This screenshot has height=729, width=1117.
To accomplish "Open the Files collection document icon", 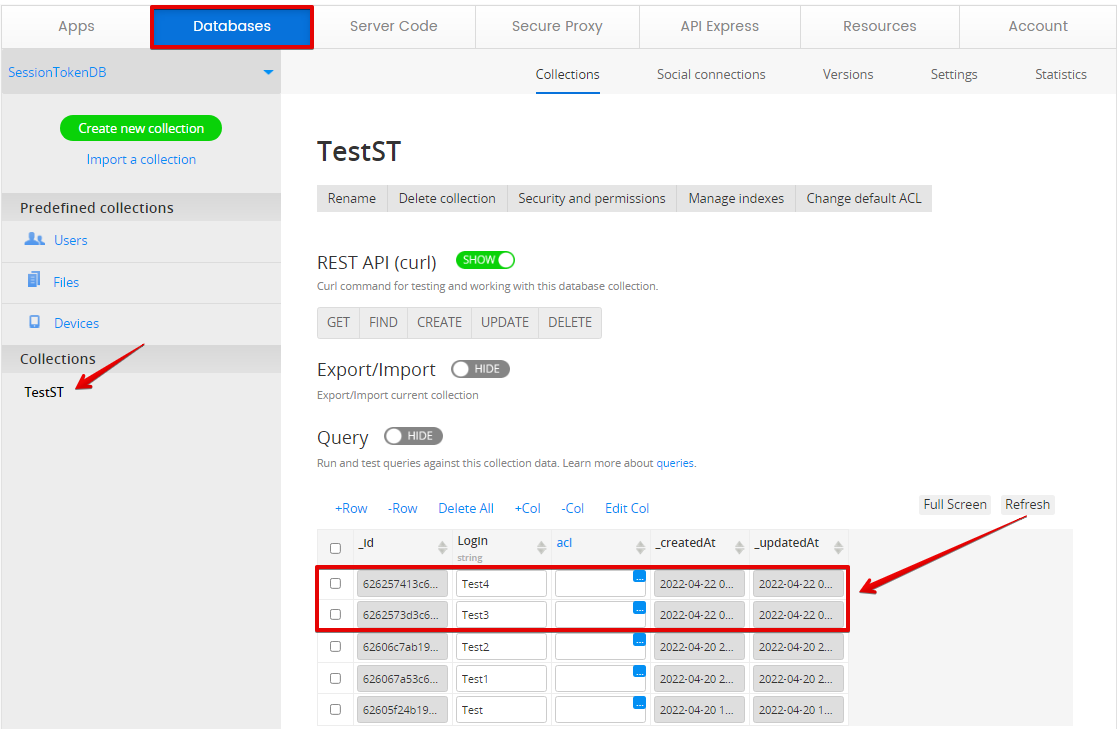I will (x=33, y=279).
